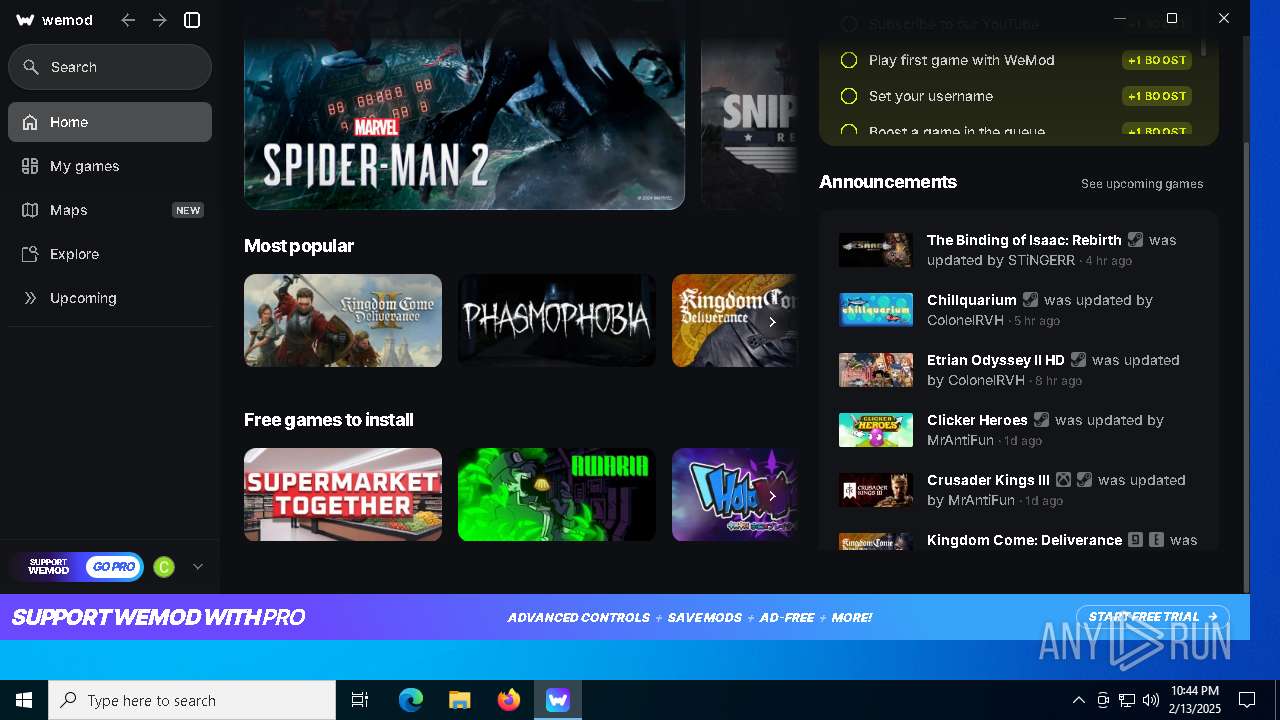Click the green user avatar
Image resolution: width=1280 pixels, height=720 pixels.
tap(164, 567)
